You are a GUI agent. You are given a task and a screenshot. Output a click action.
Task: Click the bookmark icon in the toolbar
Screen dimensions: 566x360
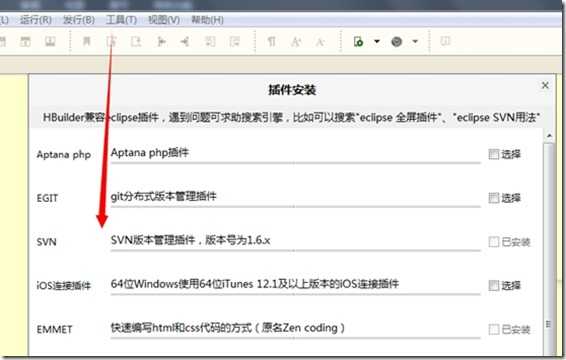pos(87,42)
